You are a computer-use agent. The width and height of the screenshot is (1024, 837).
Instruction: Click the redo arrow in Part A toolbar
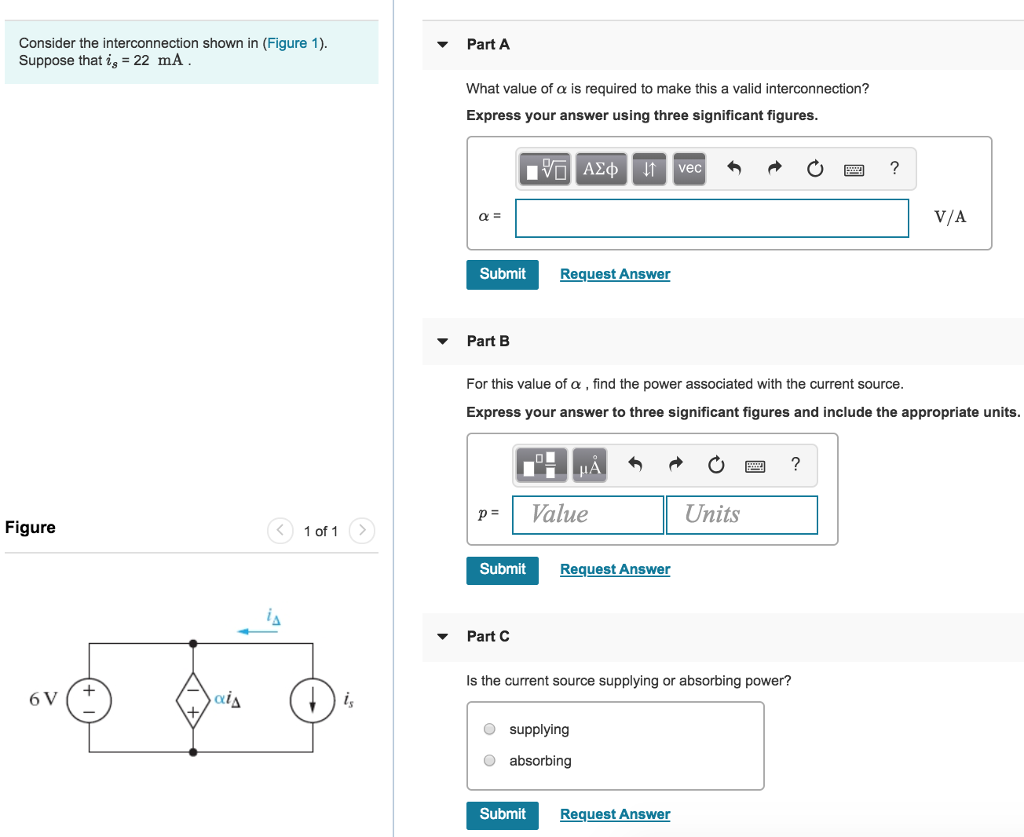tap(774, 168)
